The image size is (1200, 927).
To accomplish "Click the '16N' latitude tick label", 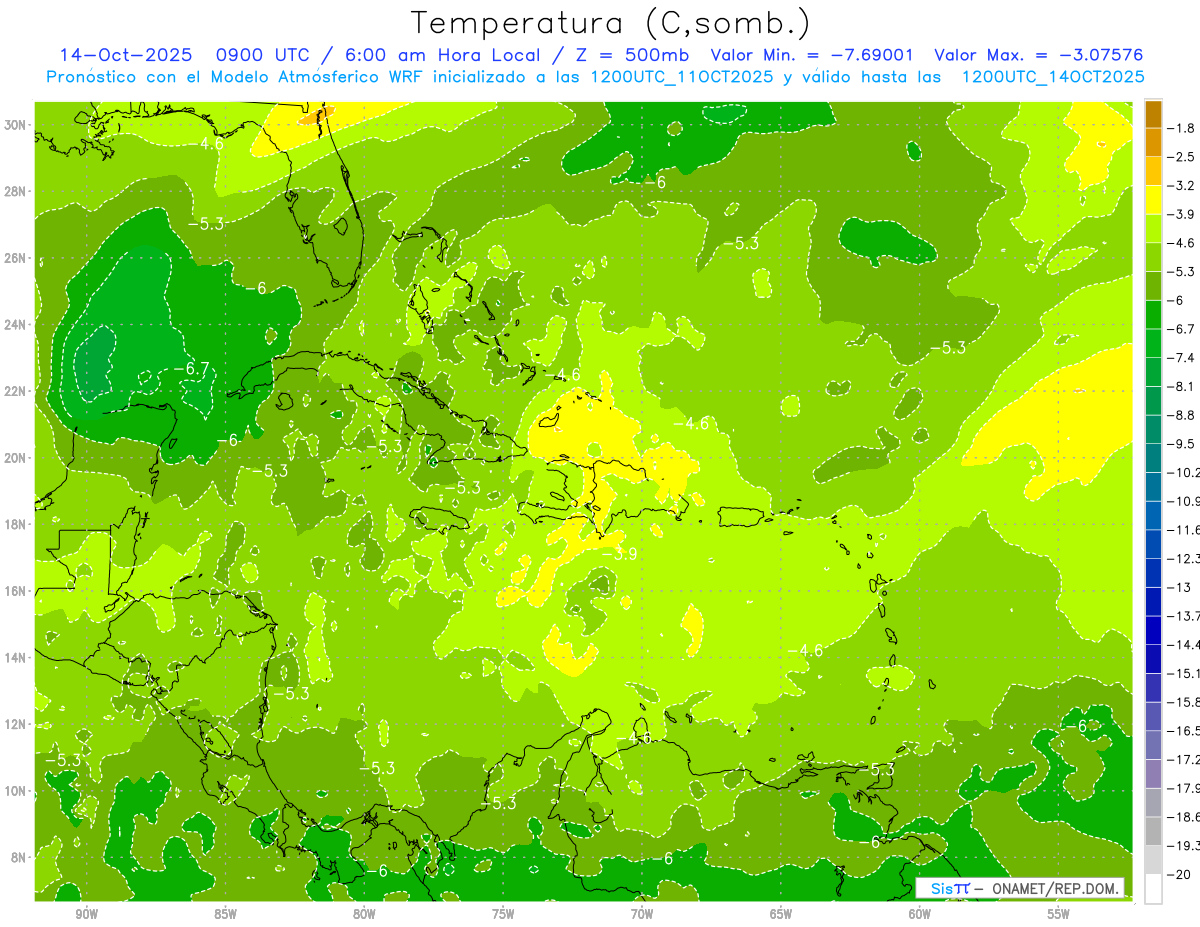I will pyautogui.click(x=15, y=591).
